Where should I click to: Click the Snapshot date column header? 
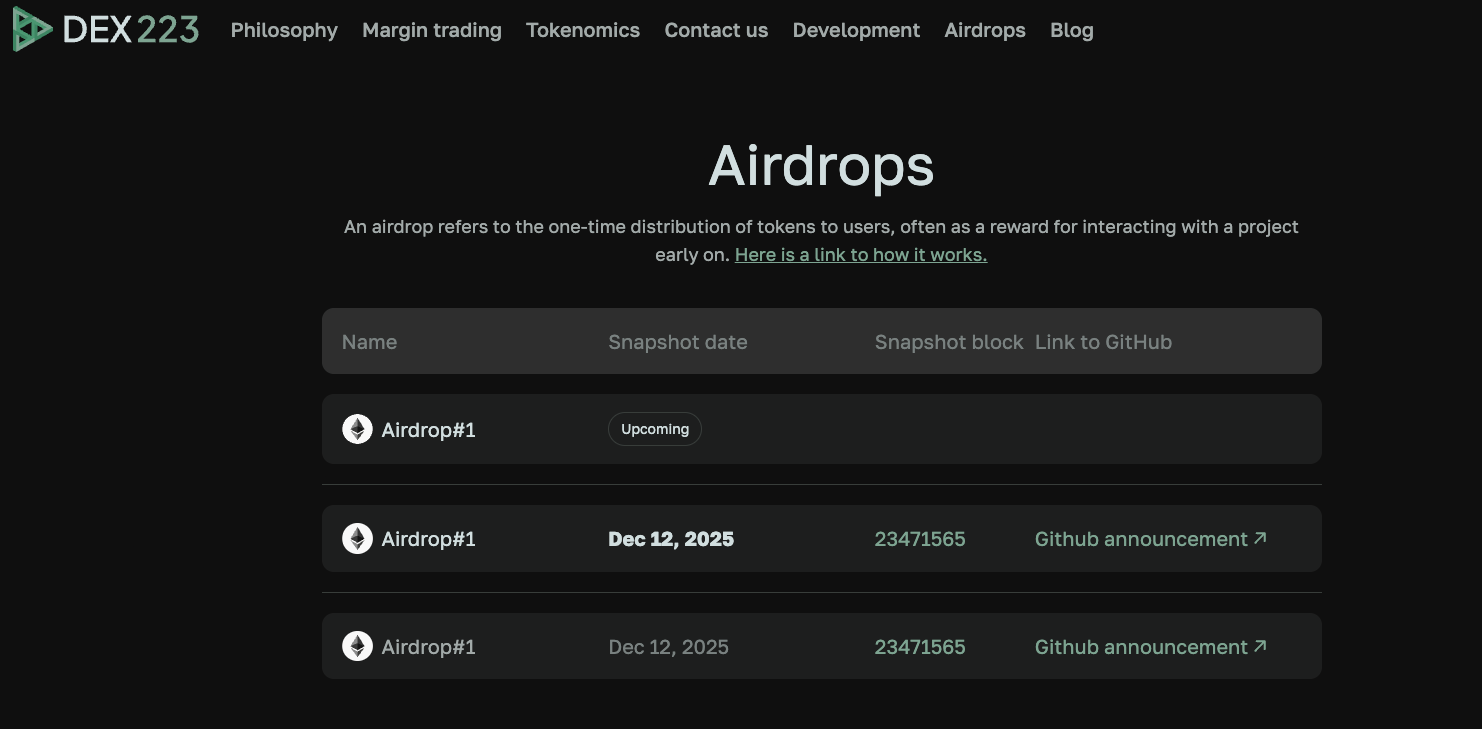[x=678, y=342]
